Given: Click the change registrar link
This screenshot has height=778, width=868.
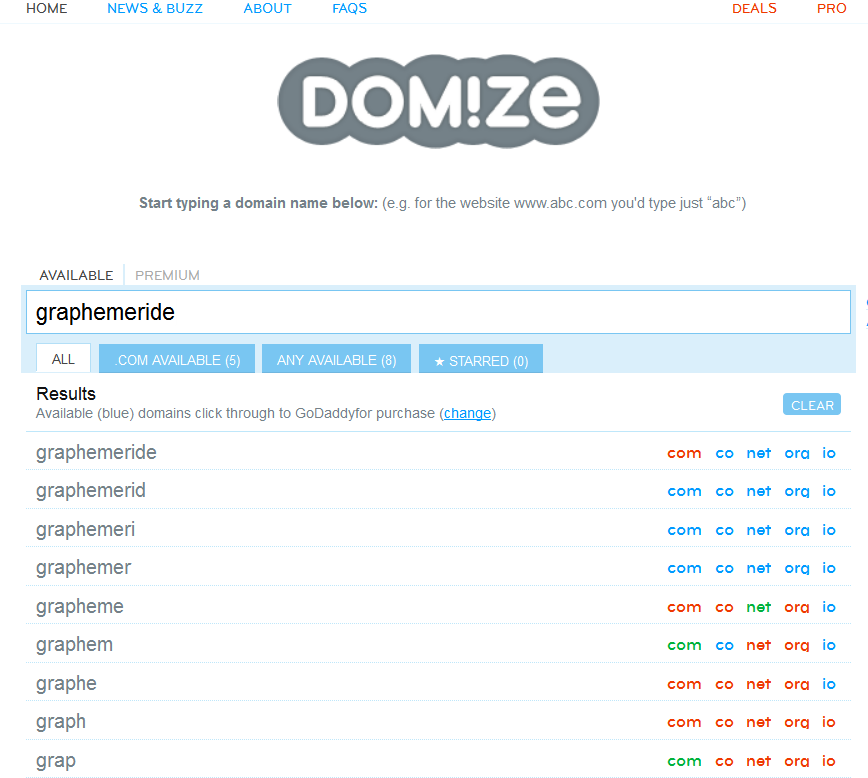Looking at the screenshot, I should coord(467,413).
